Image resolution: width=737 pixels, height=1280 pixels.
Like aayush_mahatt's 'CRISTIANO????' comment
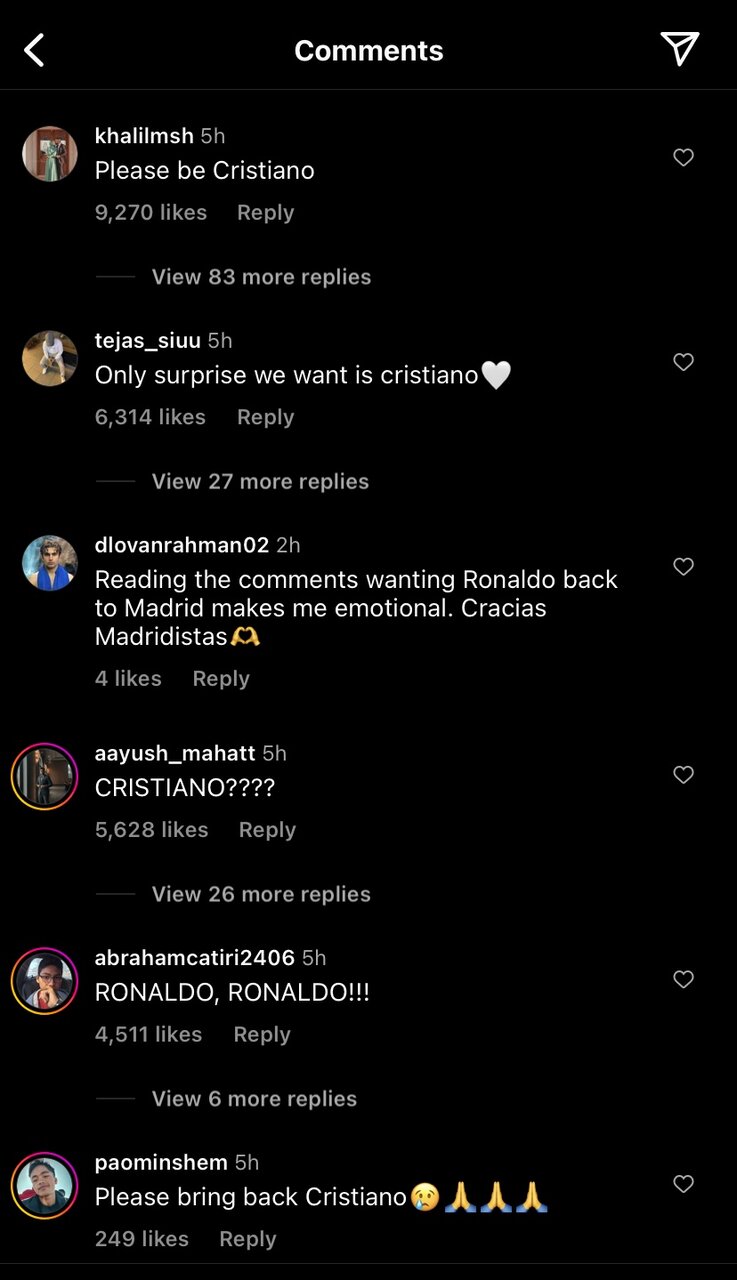click(683, 775)
